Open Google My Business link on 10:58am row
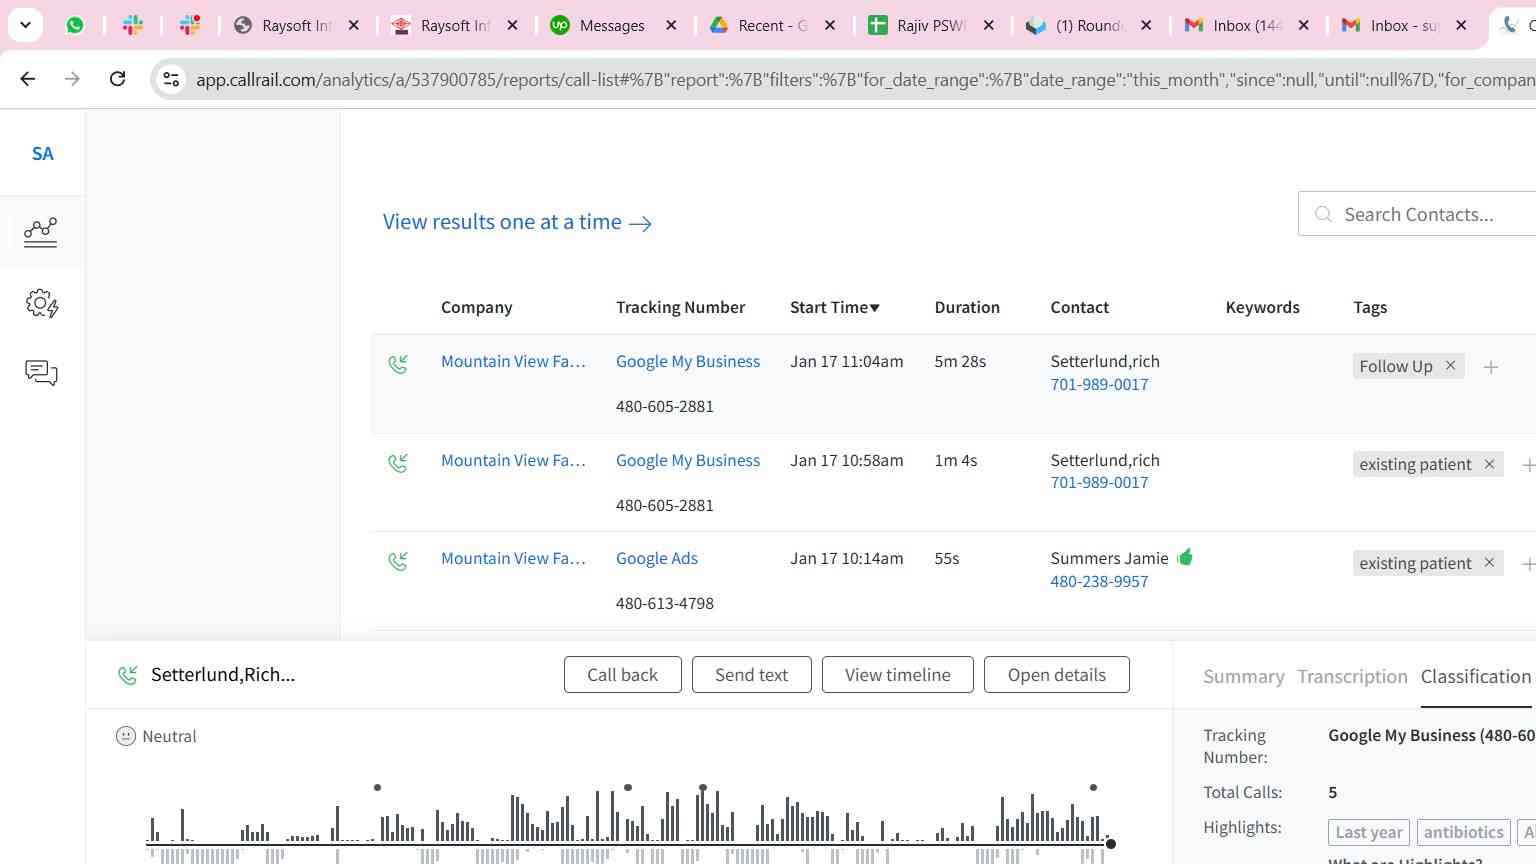1536x864 pixels. click(688, 460)
